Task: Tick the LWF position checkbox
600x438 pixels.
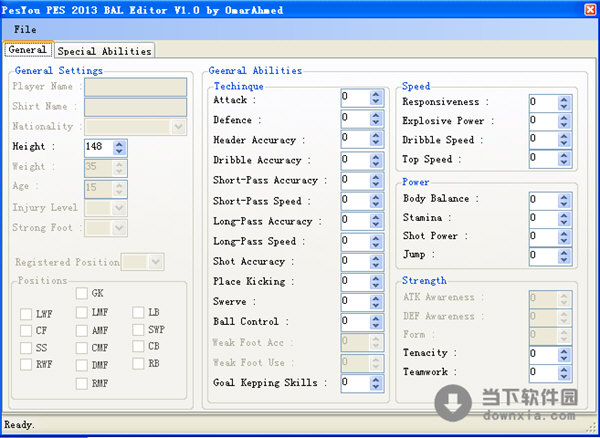Action: tap(26, 314)
